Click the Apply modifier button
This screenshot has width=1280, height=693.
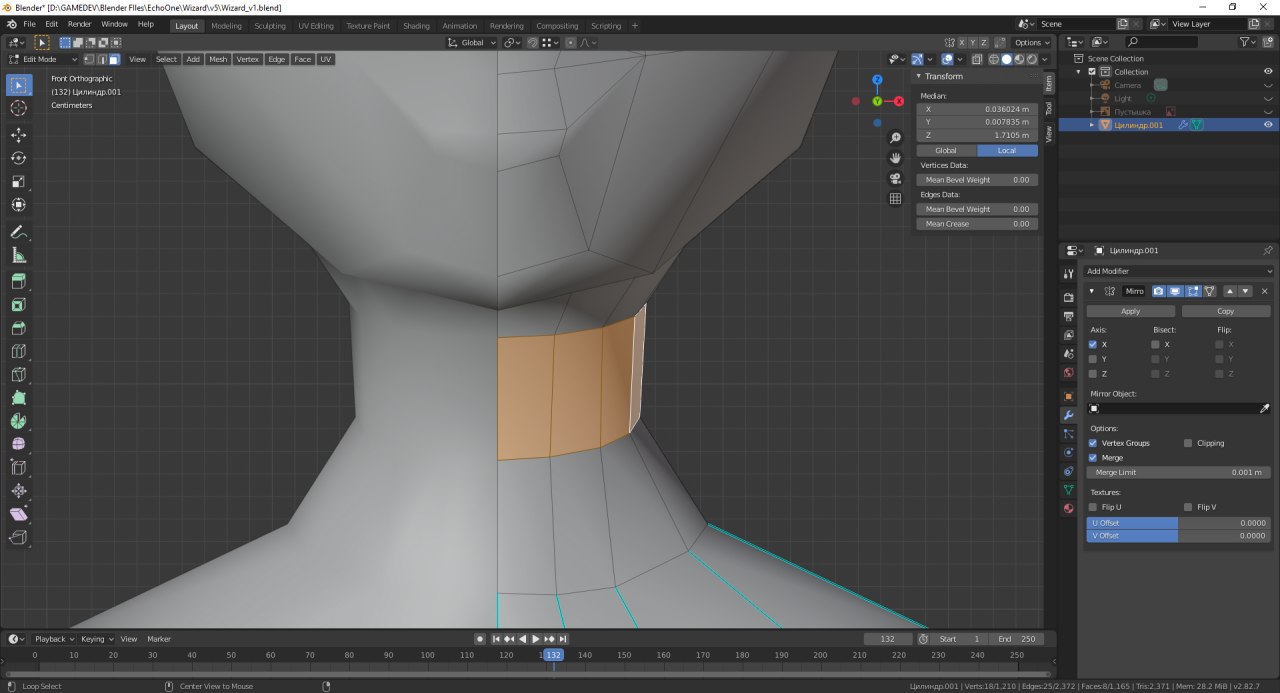[x=1130, y=311]
